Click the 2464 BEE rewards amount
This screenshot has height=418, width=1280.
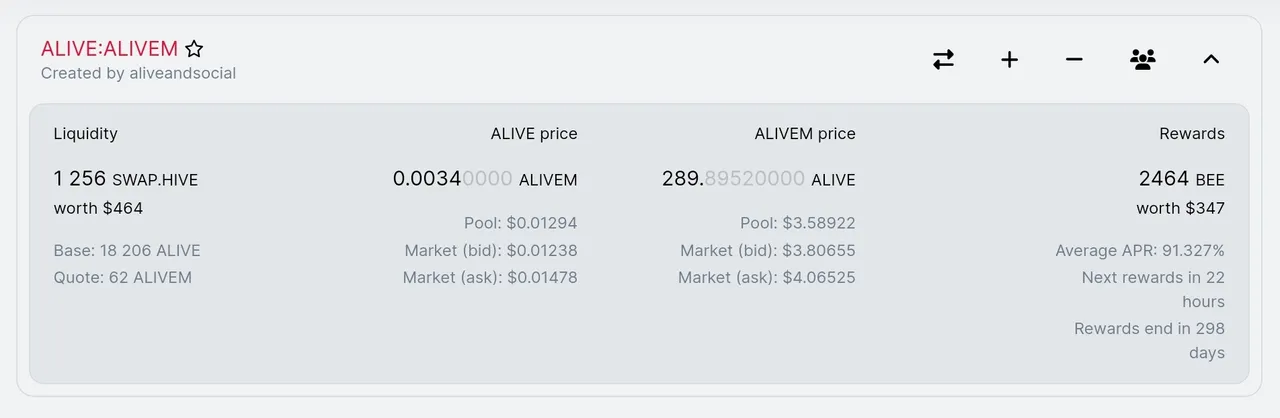[1181, 179]
